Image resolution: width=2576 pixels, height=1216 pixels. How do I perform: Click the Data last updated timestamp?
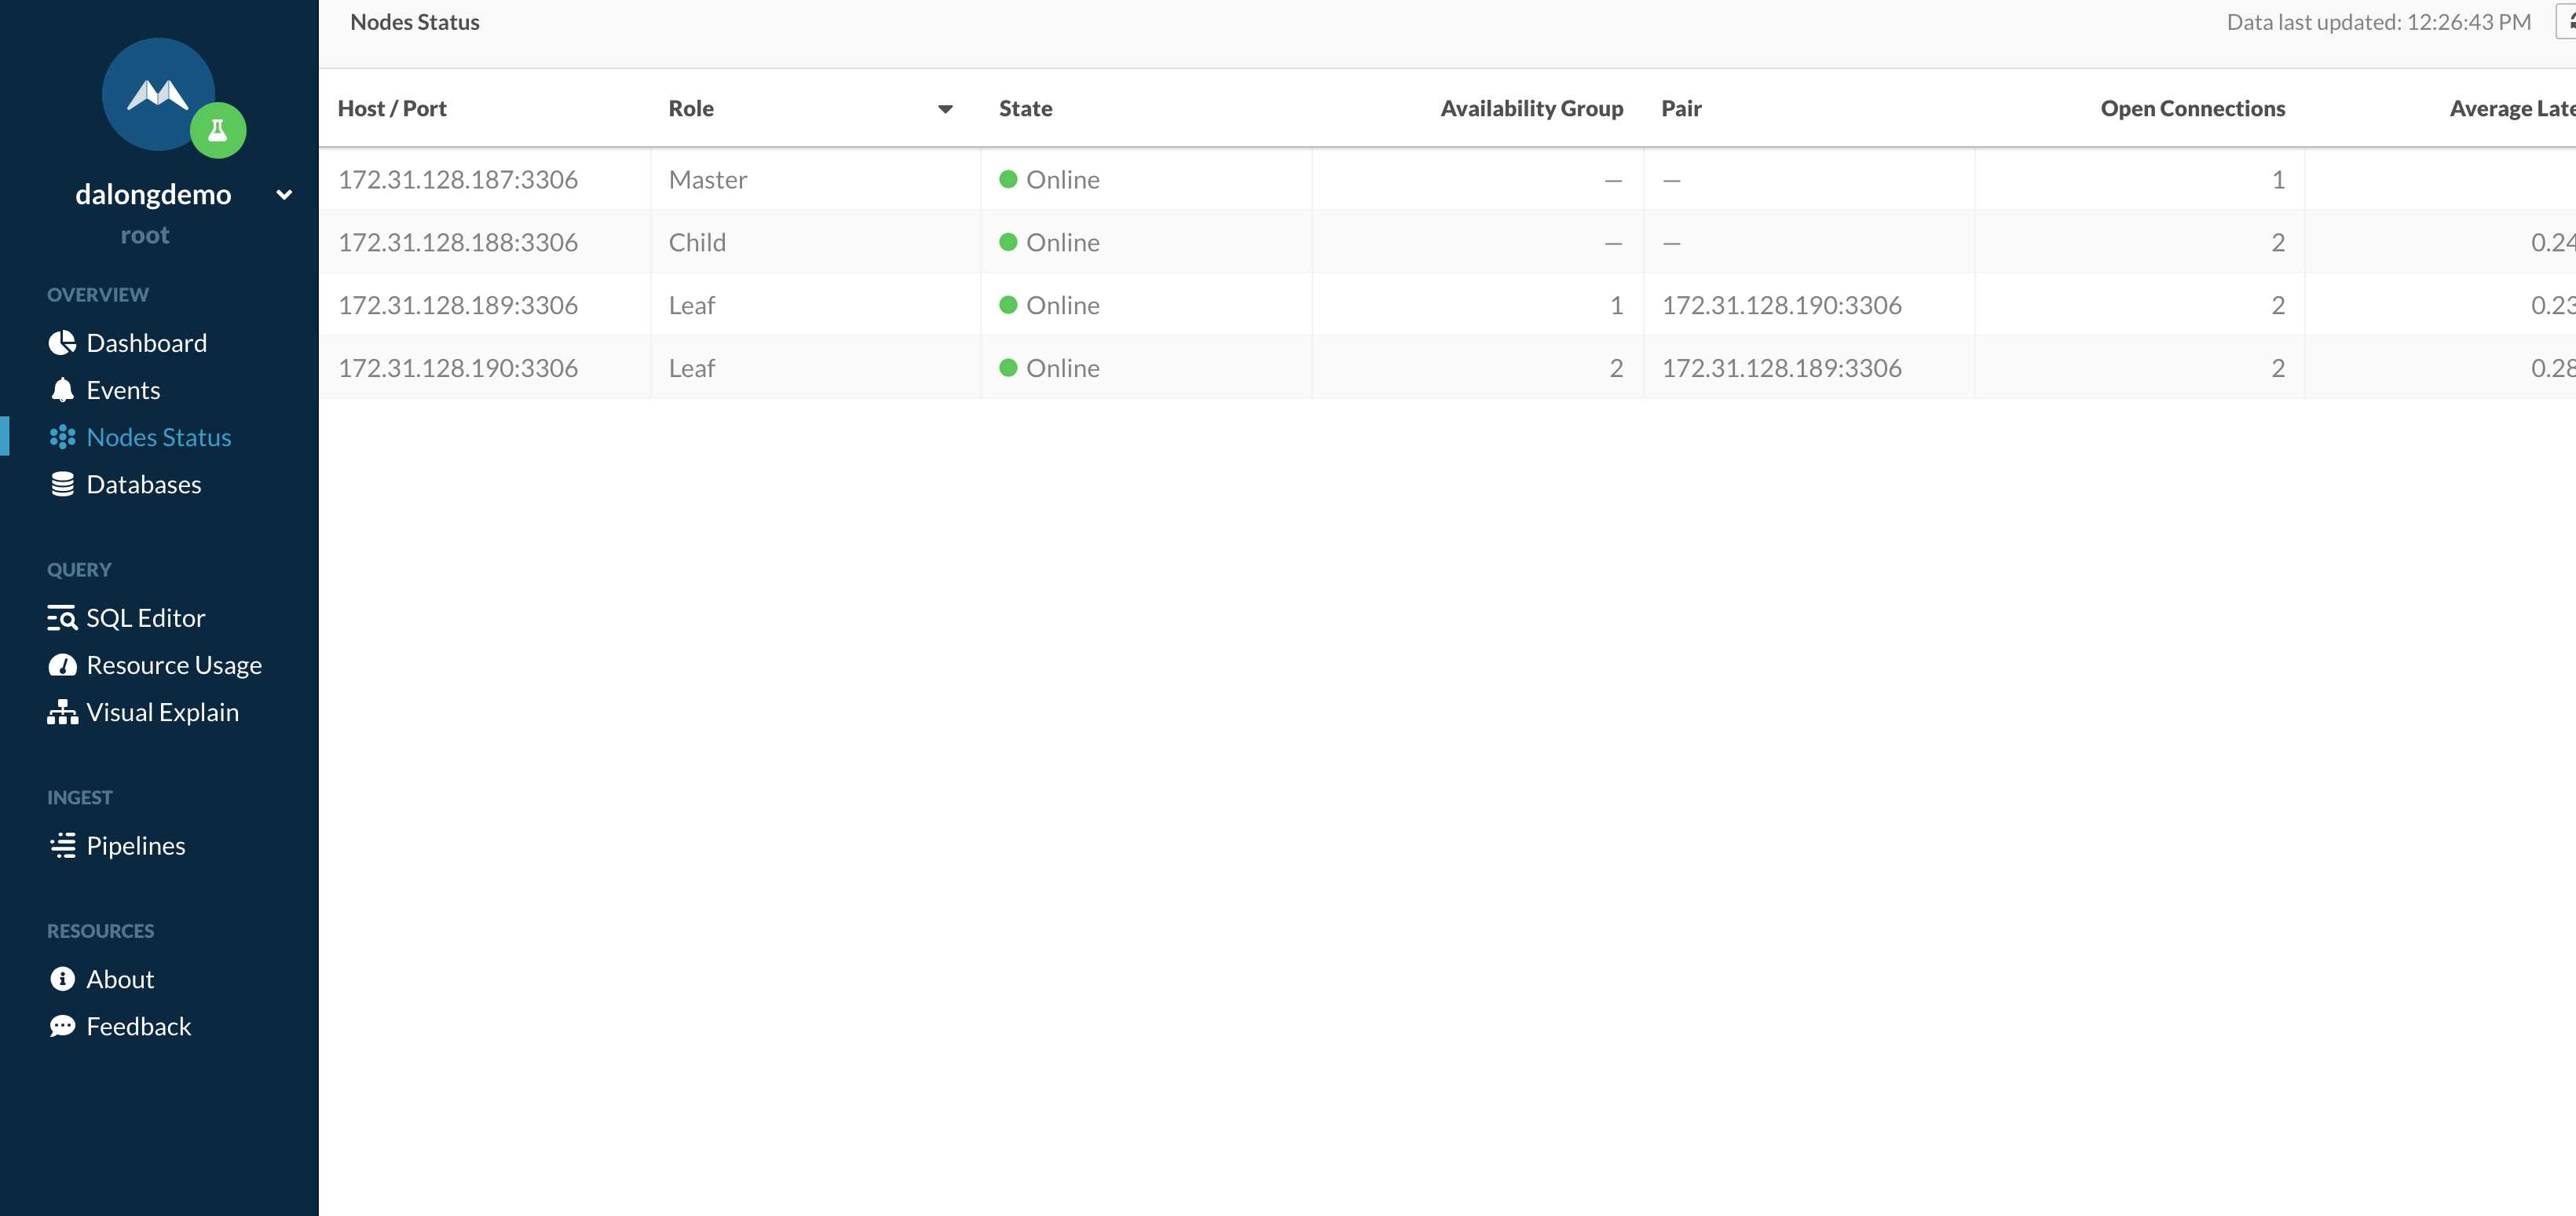[x=2378, y=22]
